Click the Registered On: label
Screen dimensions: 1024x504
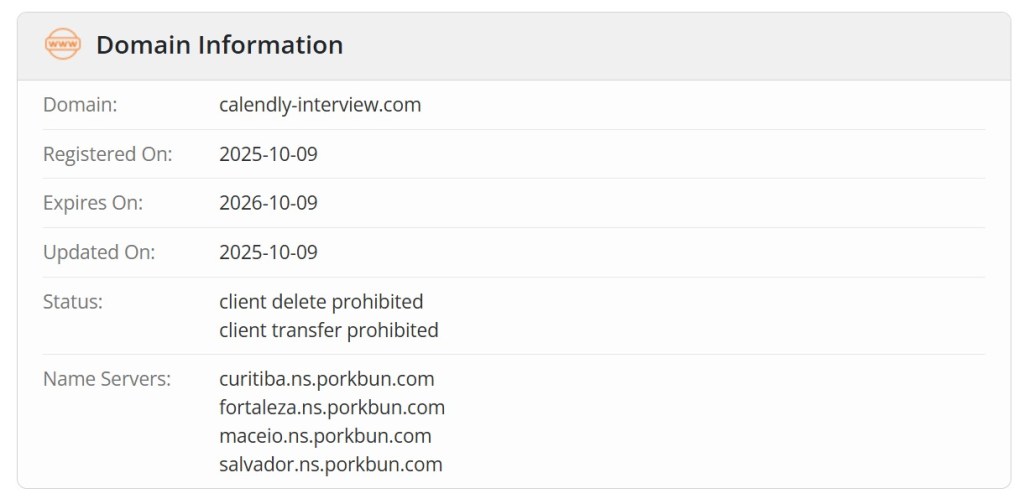(x=107, y=154)
